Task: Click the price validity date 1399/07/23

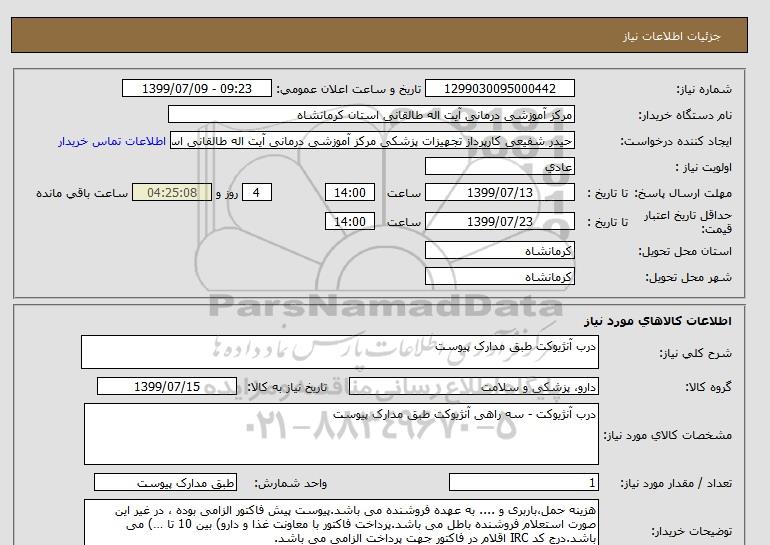Action: [499, 221]
